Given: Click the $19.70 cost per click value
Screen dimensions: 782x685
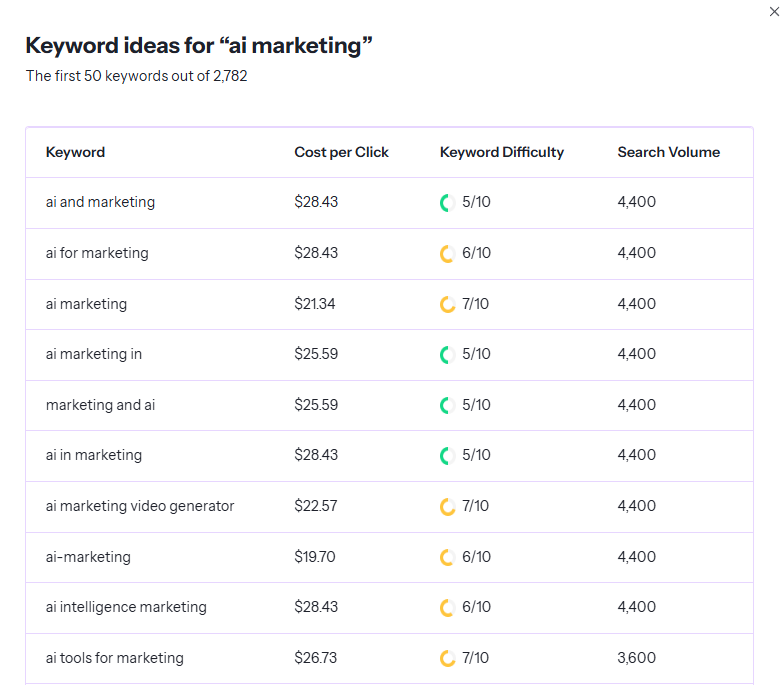Looking at the screenshot, I should coord(315,557).
